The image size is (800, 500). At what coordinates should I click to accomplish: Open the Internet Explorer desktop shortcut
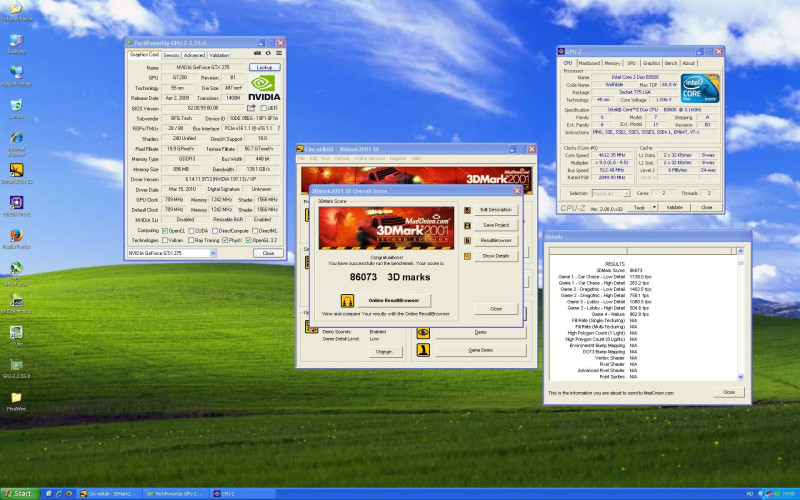16,138
